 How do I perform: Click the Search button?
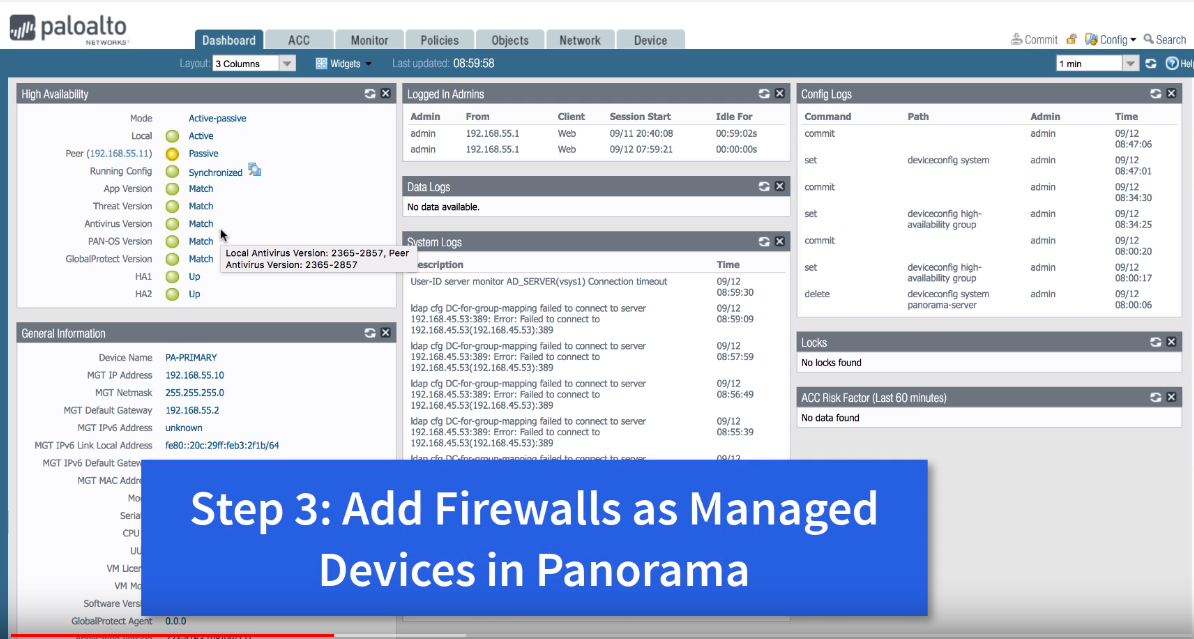click(x=1164, y=40)
